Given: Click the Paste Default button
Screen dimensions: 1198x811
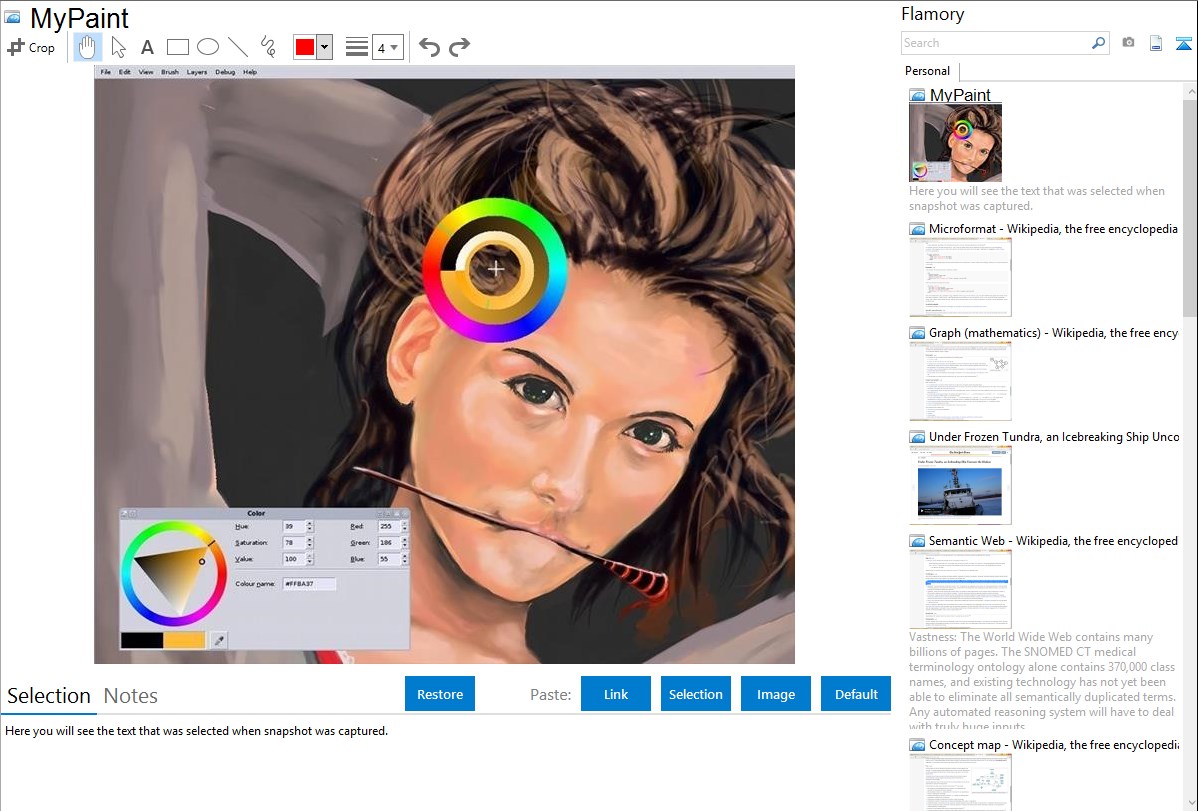Looking at the screenshot, I should pyautogui.click(x=856, y=694).
